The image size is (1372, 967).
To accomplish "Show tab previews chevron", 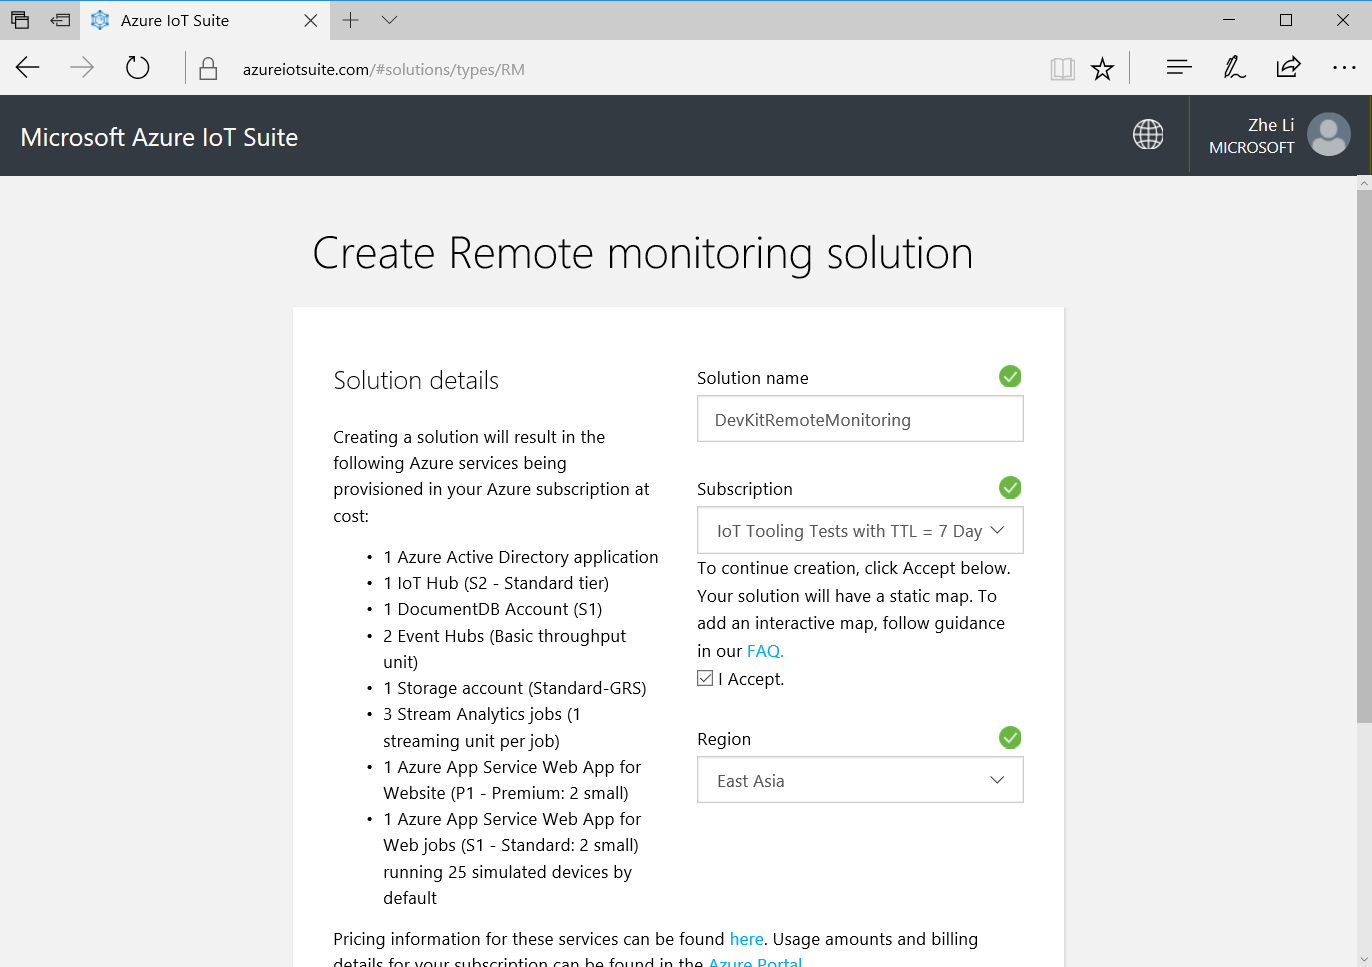I will (390, 20).
